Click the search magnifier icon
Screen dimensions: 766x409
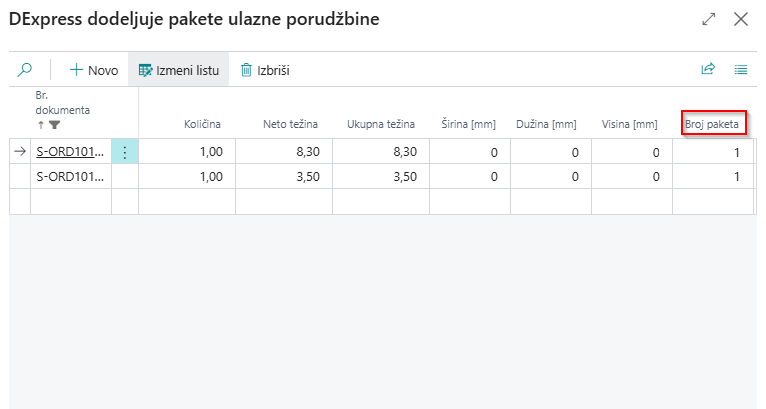click(26, 70)
